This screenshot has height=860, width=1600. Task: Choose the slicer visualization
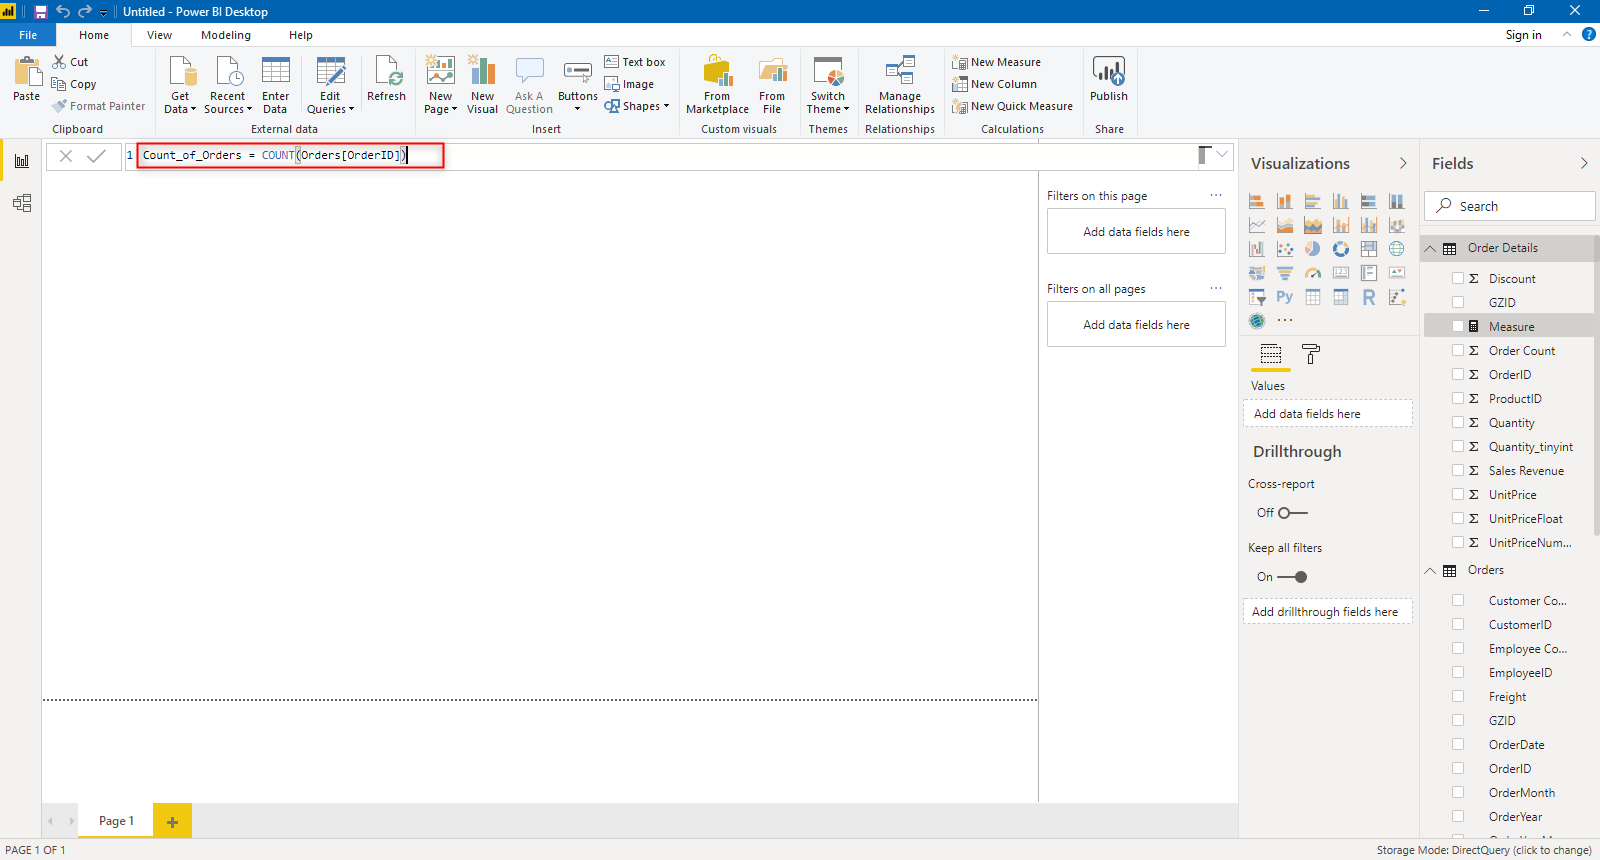1257,297
